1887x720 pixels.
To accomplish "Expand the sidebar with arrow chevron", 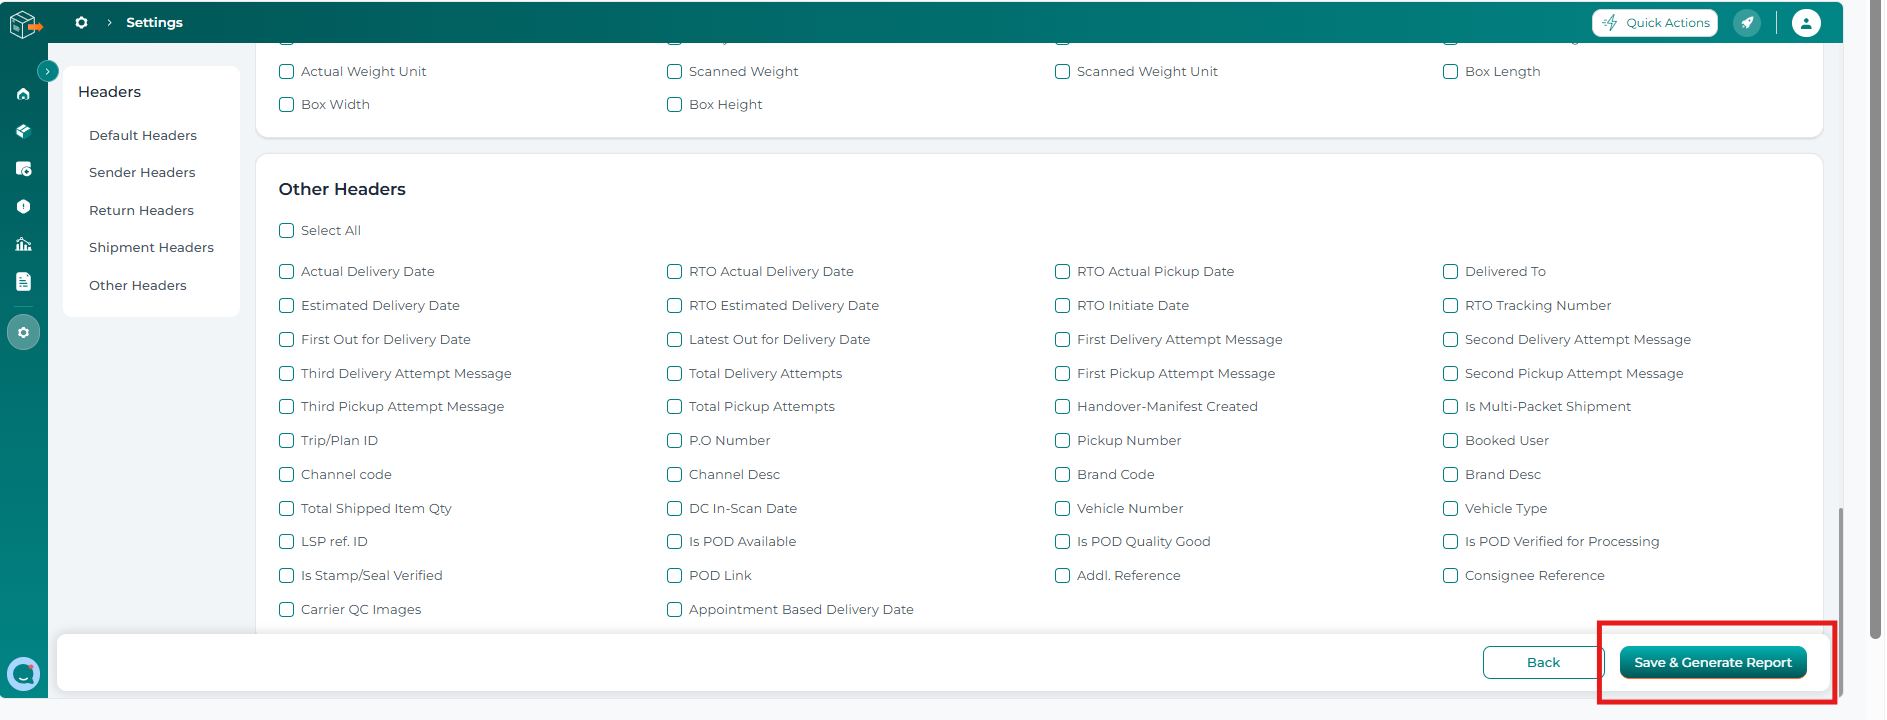I will click(47, 71).
